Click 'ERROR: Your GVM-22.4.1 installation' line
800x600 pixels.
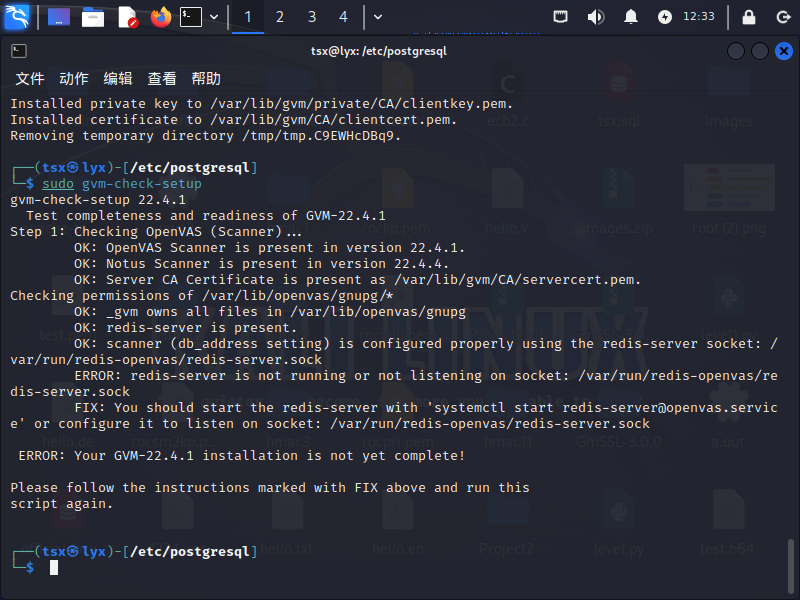[x=242, y=456]
